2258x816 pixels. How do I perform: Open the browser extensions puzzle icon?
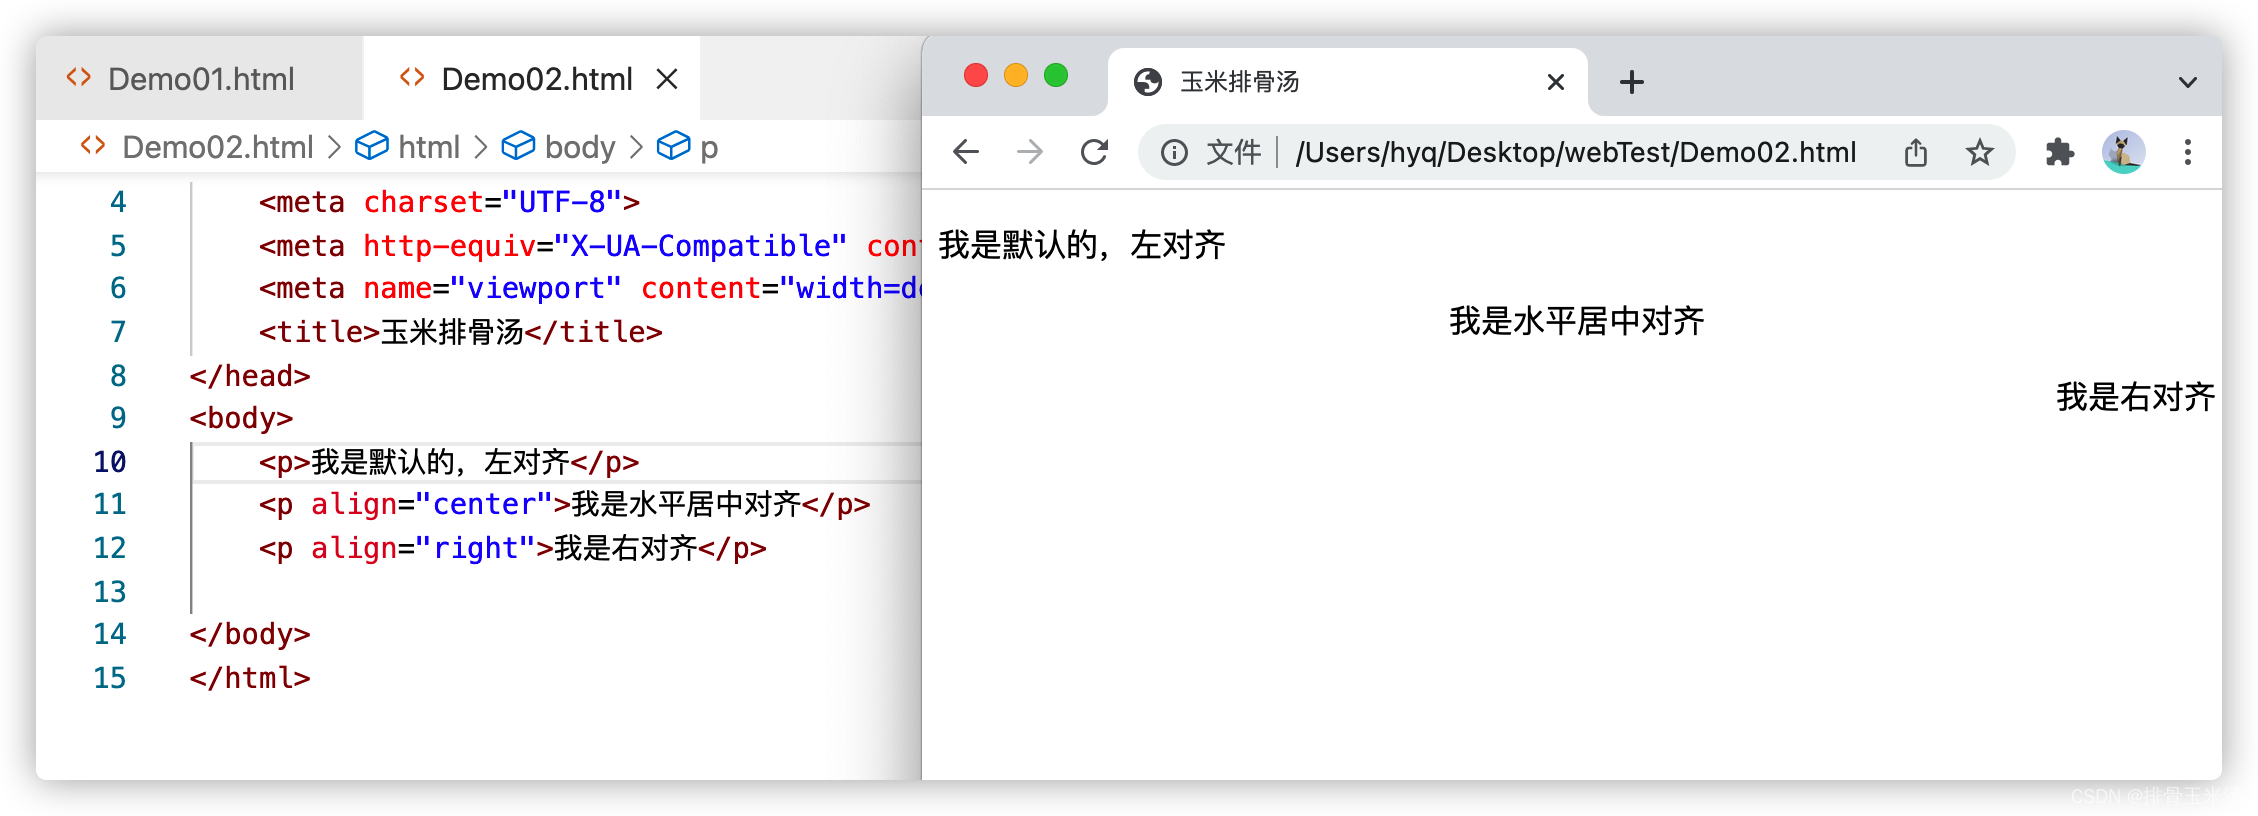click(2059, 152)
